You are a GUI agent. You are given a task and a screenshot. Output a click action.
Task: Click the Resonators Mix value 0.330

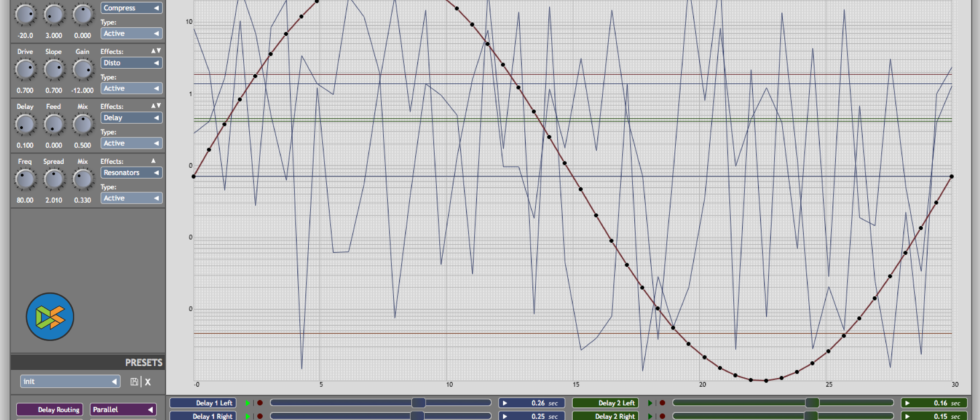[x=82, y=201]
